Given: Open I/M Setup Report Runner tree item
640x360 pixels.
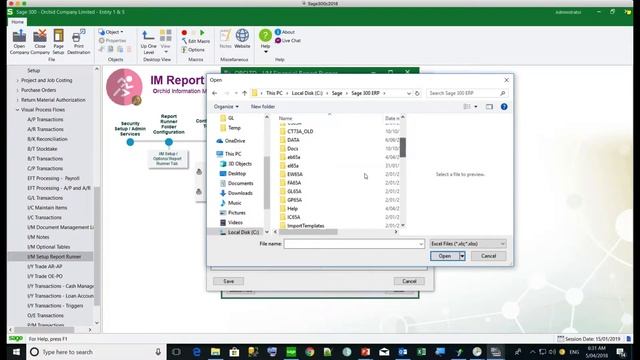Looking at the screenshot, I should tap(54, 257).
